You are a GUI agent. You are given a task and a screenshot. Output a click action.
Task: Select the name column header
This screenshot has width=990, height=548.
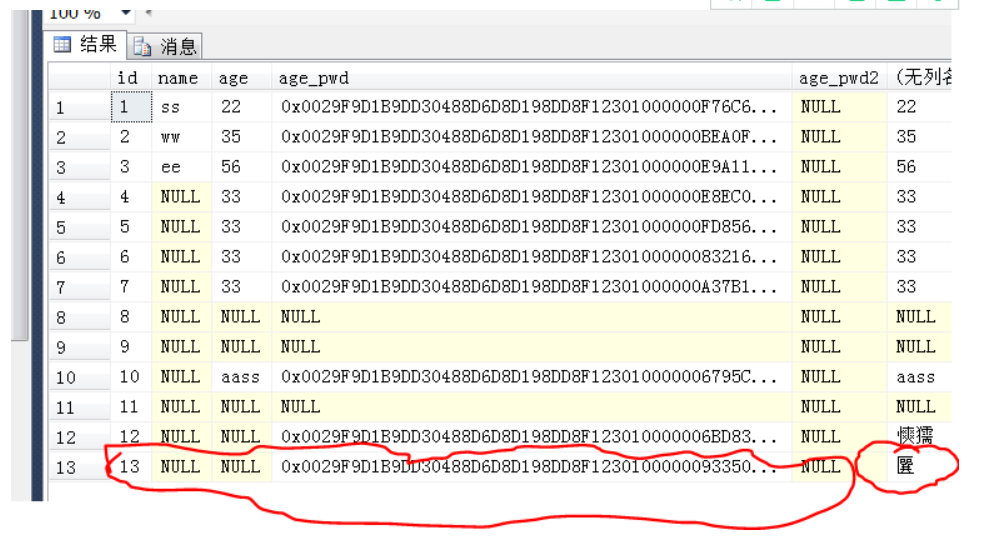tap(178, 77)
